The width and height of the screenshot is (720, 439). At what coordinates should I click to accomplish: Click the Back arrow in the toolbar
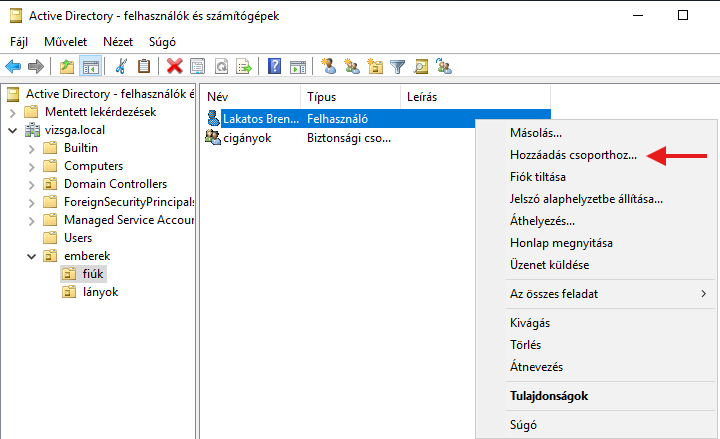tap(13, 67)
